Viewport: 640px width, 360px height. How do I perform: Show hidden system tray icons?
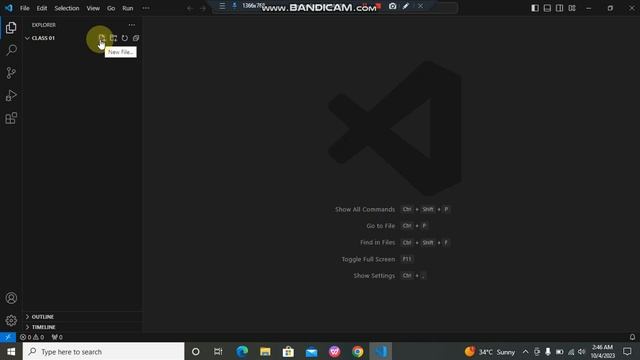(x=525, y=351)
